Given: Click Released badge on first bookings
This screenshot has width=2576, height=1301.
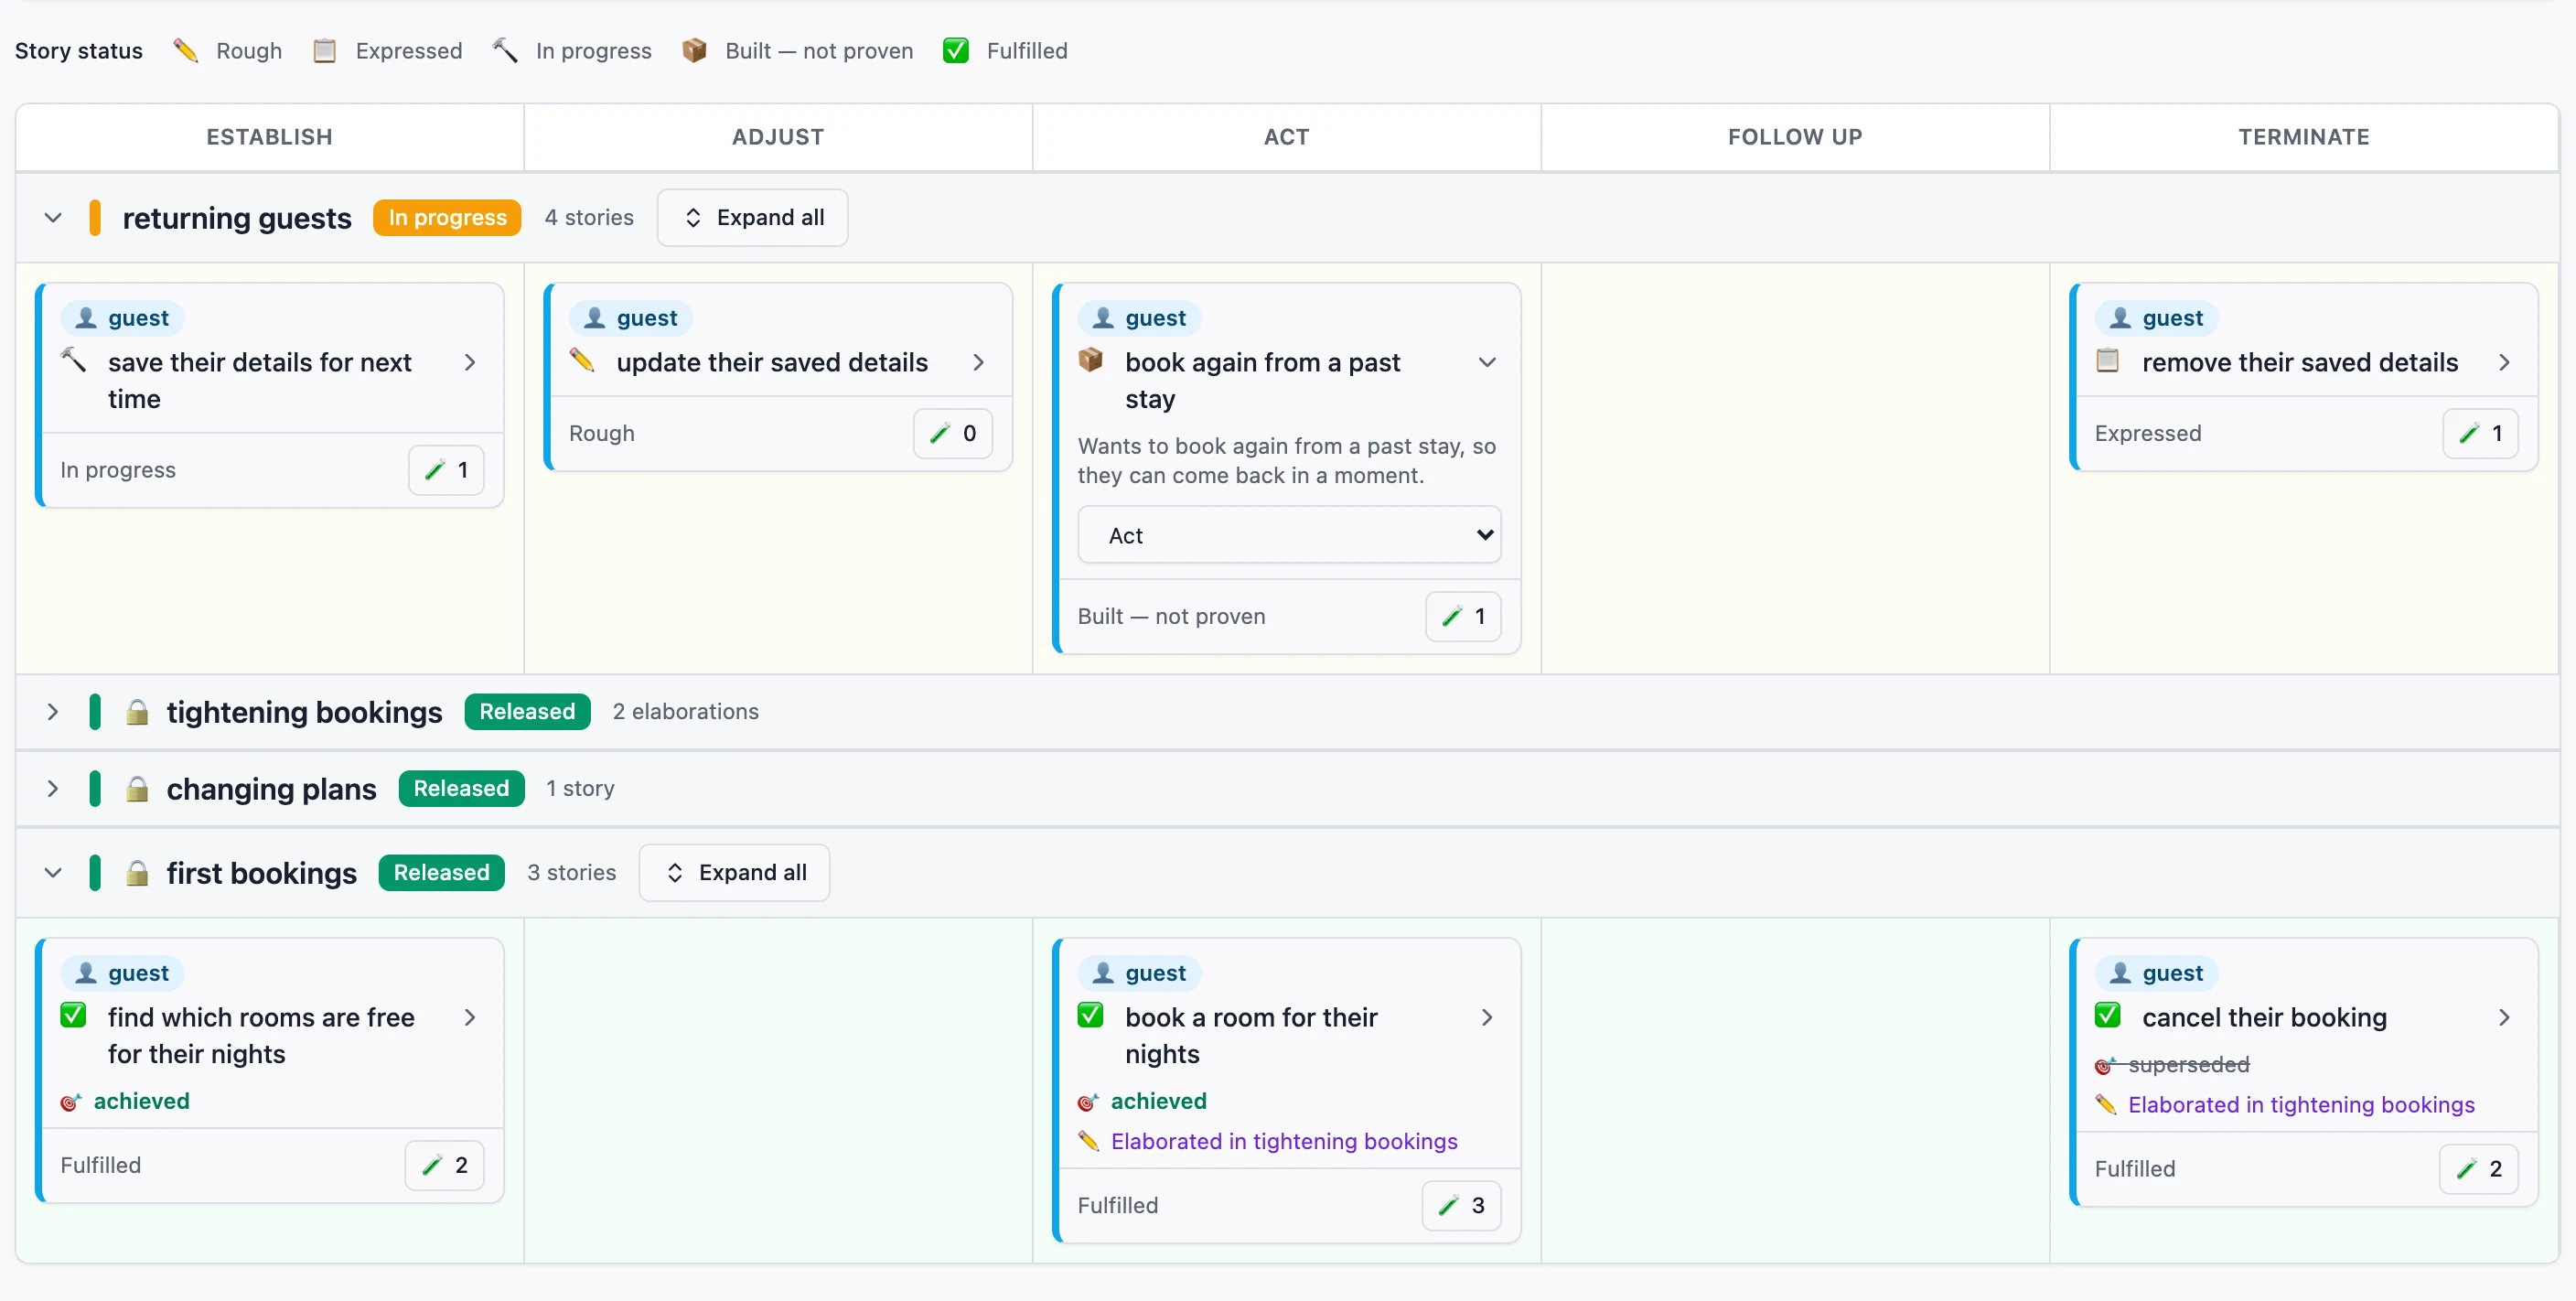Looking at the screenshot, I should click(441, 873).
